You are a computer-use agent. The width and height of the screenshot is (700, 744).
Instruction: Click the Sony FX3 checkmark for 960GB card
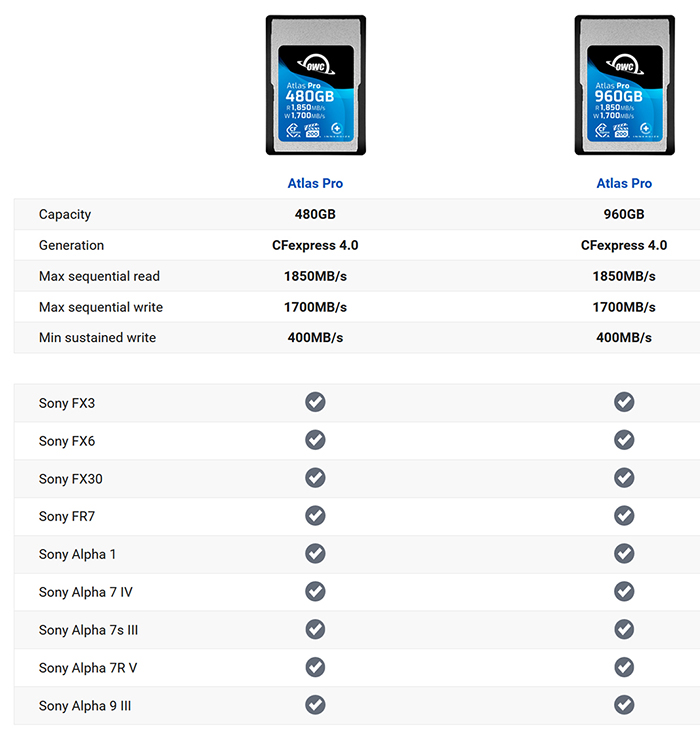coord(624,402)
